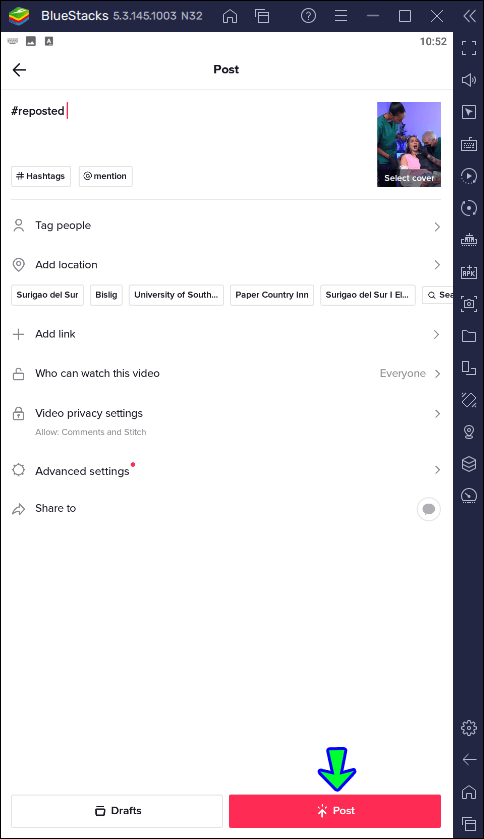Image resolution: width=484 pixels, height=839 pixels.
Task: Open the sidebar performance gauge icon
Action: [469, 495]
